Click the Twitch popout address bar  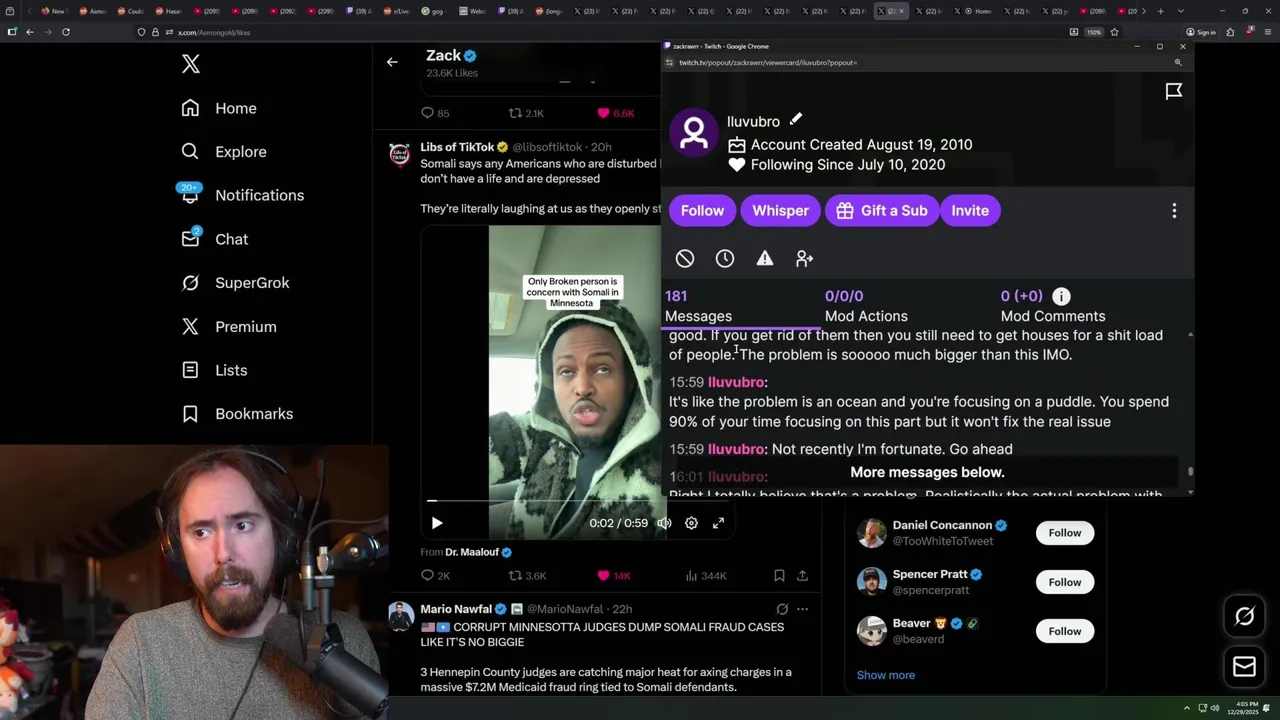(x=920, y=62)
